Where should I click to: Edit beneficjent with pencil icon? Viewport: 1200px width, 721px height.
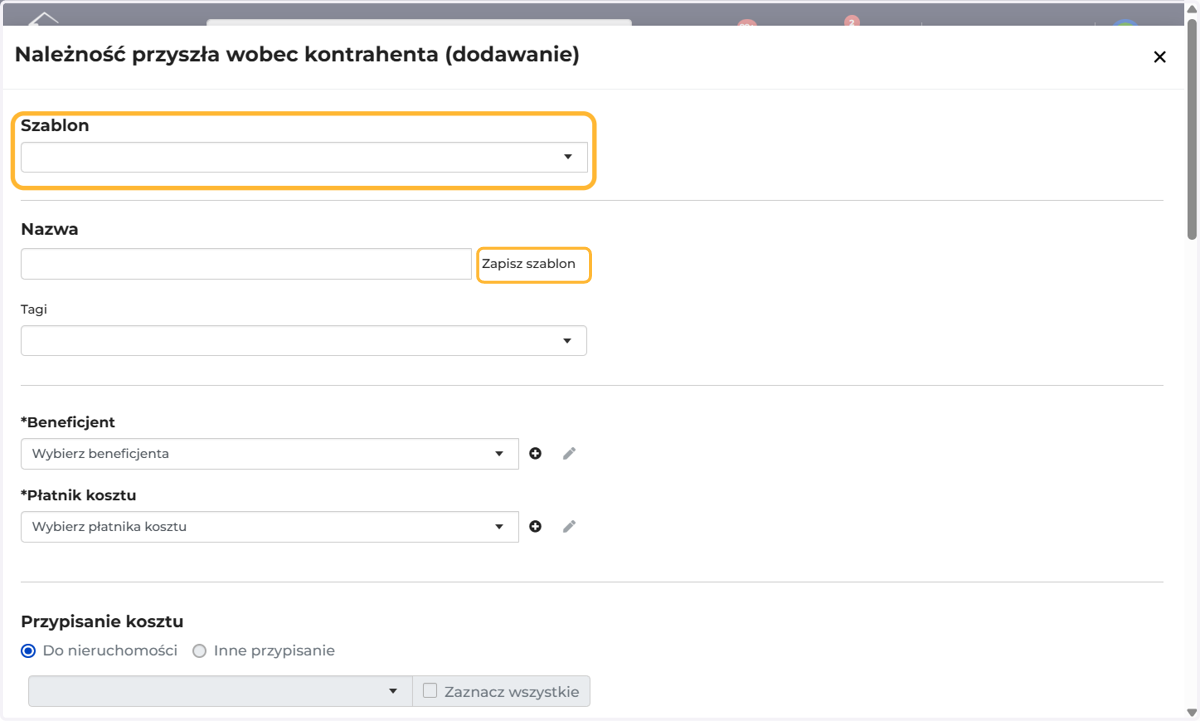[x=569, y=453]
